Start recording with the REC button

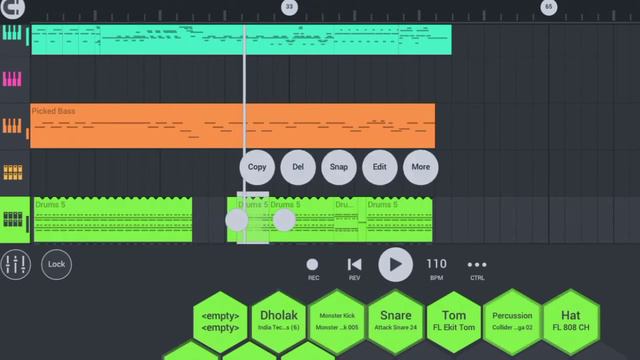tap(313, 268)
